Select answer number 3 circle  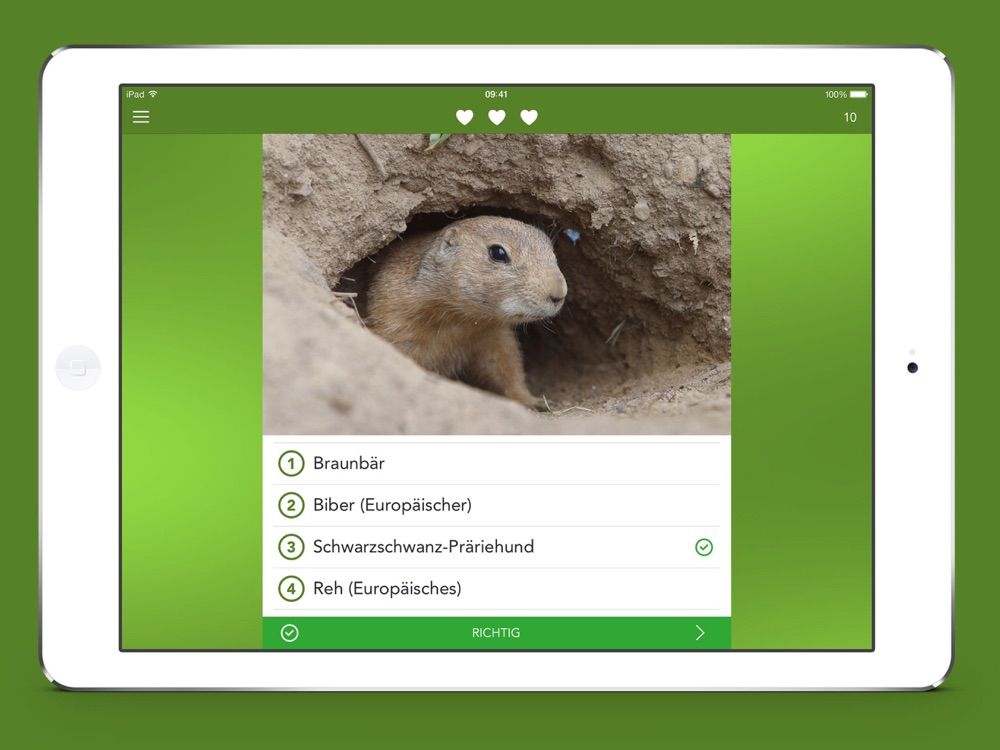click(x=291, y=547)
